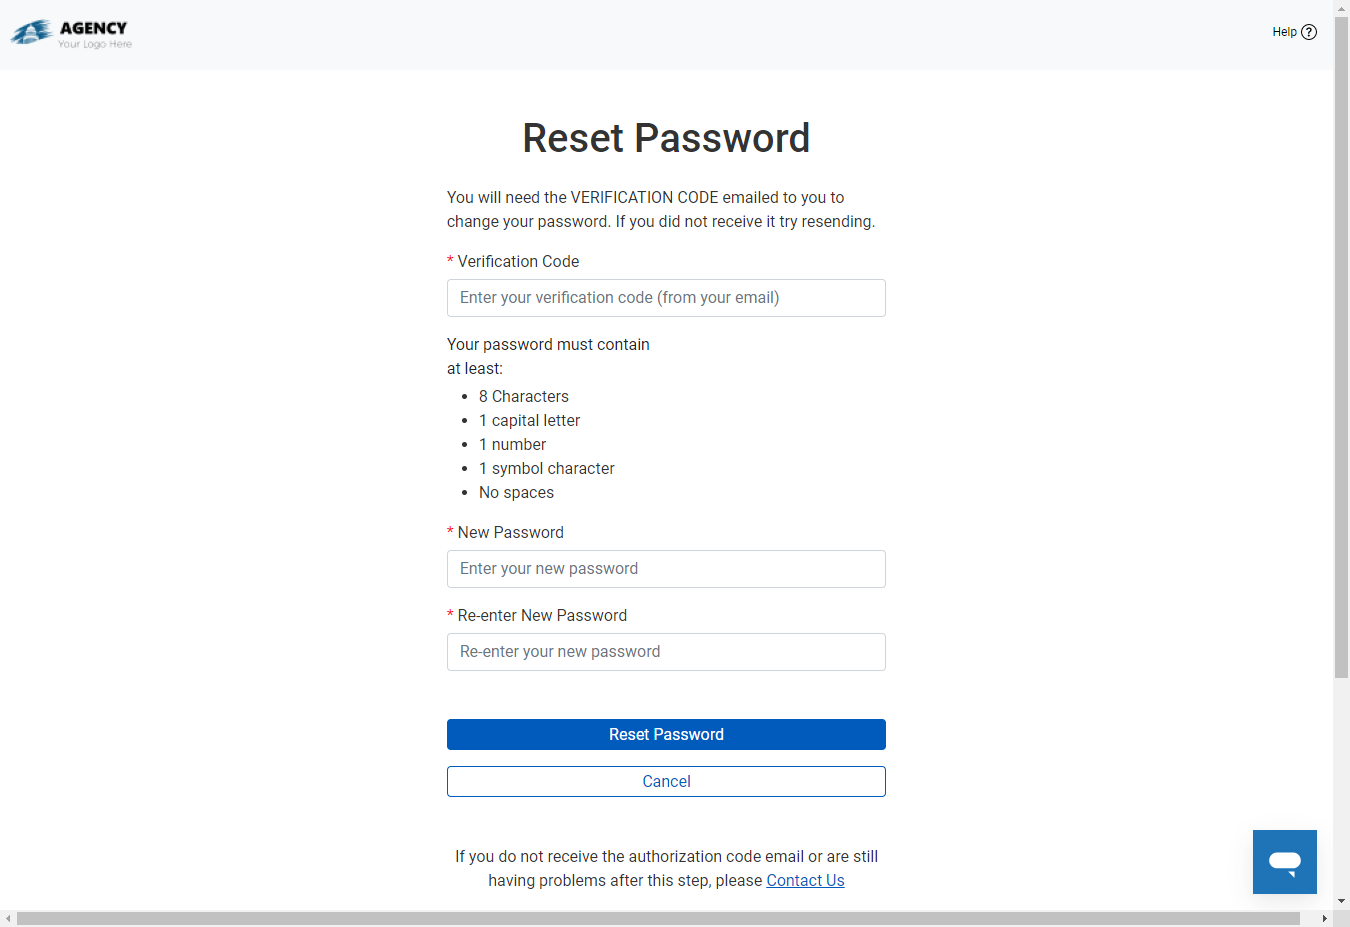The image size is (1350, 927).
Task: Click the horizontal scrollbar left arrow
Action: (x=8, y=919)
